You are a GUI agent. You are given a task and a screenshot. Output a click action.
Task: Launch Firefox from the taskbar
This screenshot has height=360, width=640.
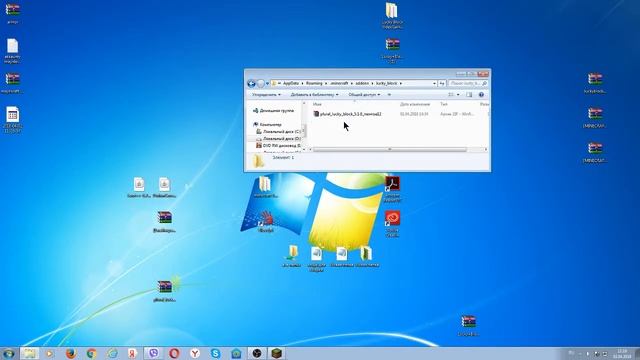pyautogui.click(x=71, y=353)
